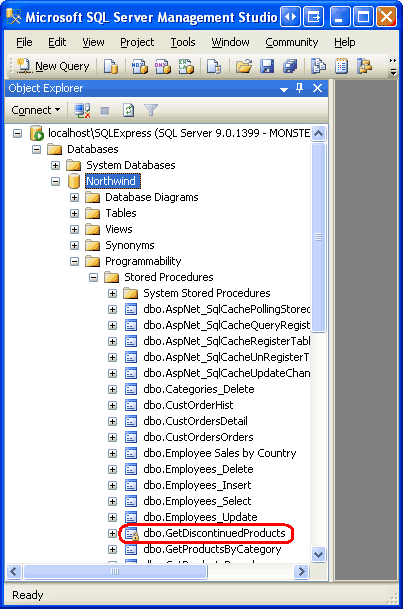Click the Analysis Services XMLA Query icon
The image size is (403, 609).
pos(186,66)
